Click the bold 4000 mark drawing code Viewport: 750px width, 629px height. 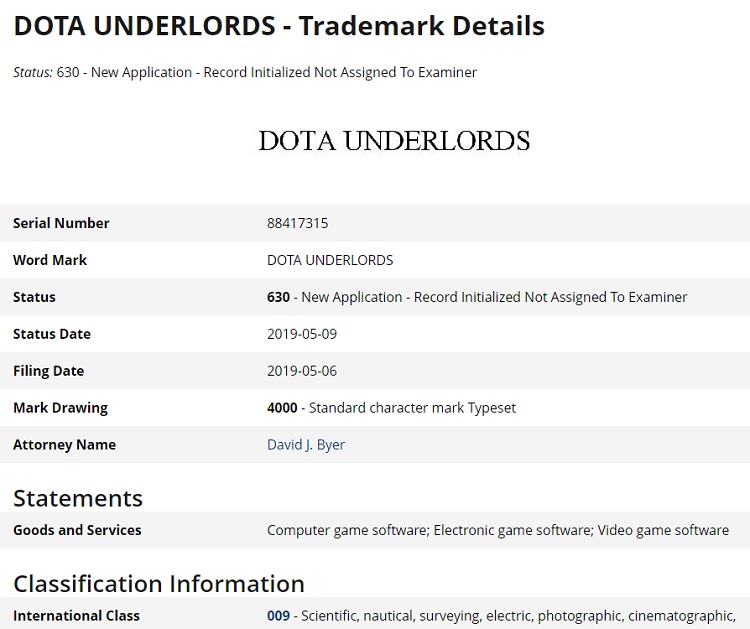[x=282, y=408]
